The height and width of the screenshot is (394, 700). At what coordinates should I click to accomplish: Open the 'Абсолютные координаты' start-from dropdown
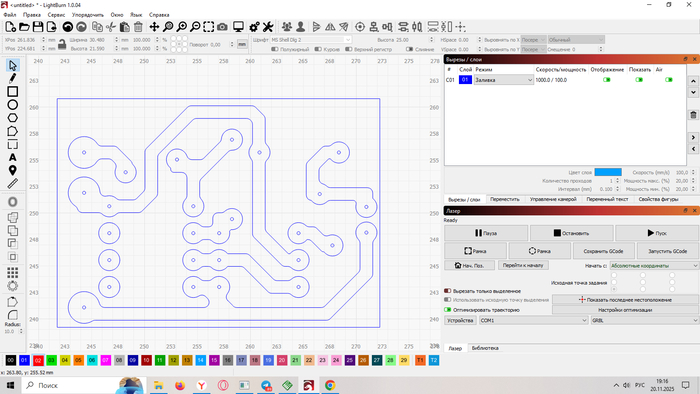(654, 265)
